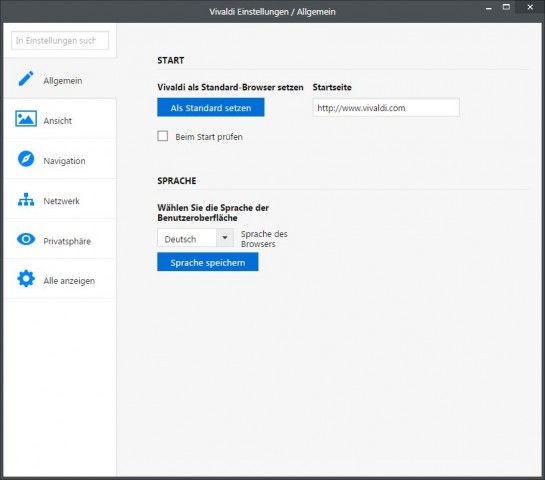The image size is (545, 480).
Task: Show all settings via Alle anzeigen
Action: coord(60,279)
